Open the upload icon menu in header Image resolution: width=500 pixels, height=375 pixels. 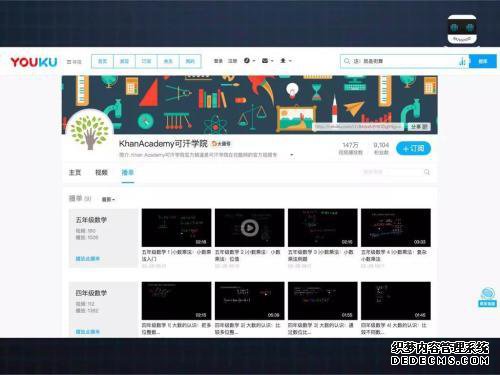[x=286, y=61]
